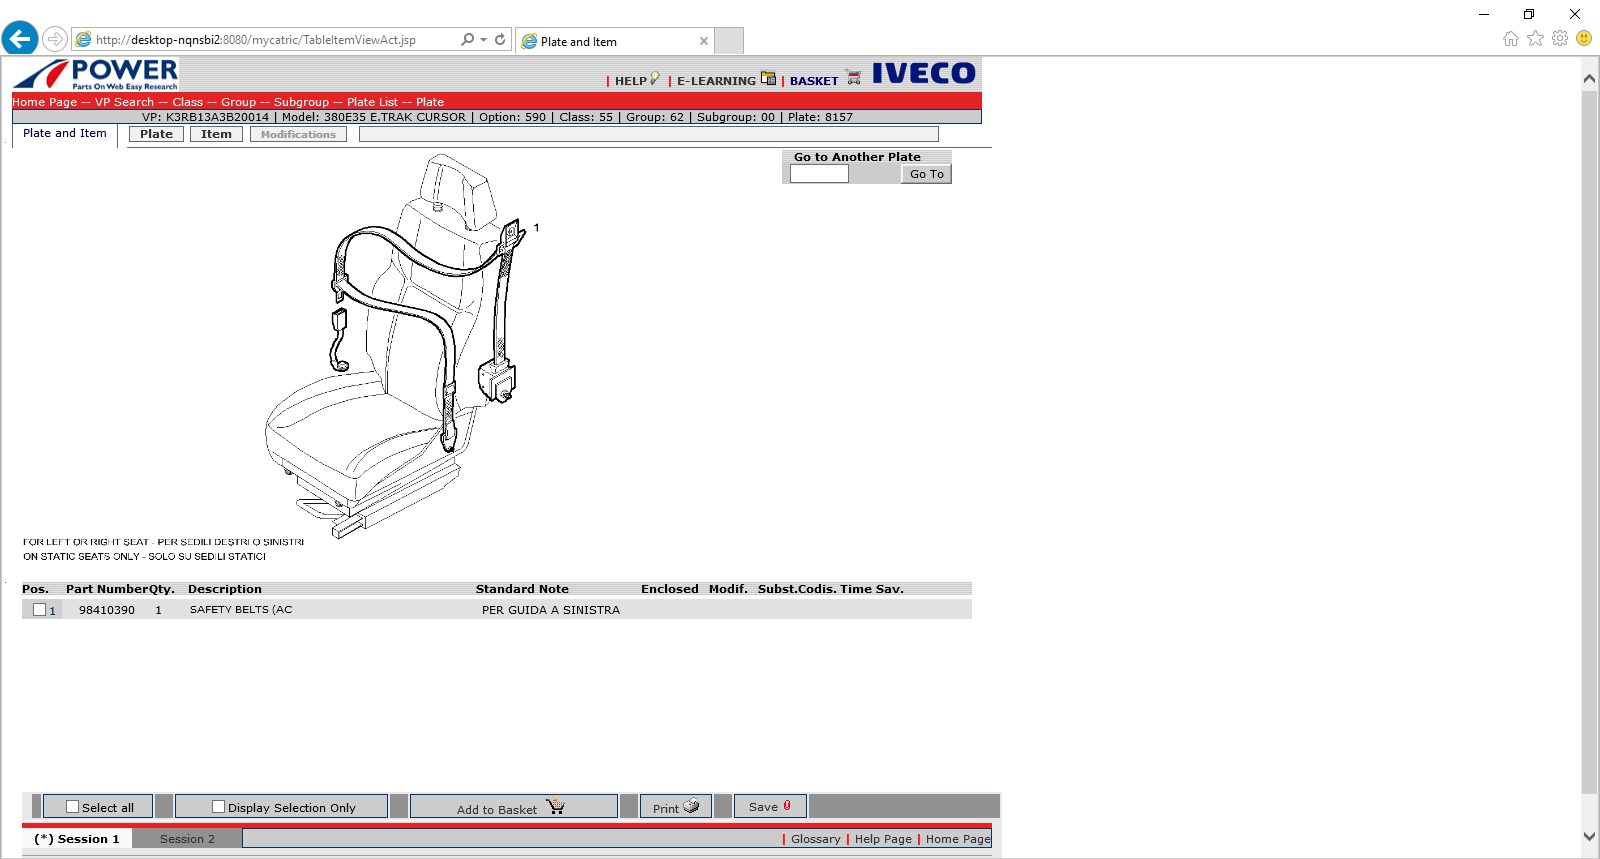The height and width of the screenshot is (859, 1600).
Task: Click position 1 link in parts row
Action: [x=53, y=611]
